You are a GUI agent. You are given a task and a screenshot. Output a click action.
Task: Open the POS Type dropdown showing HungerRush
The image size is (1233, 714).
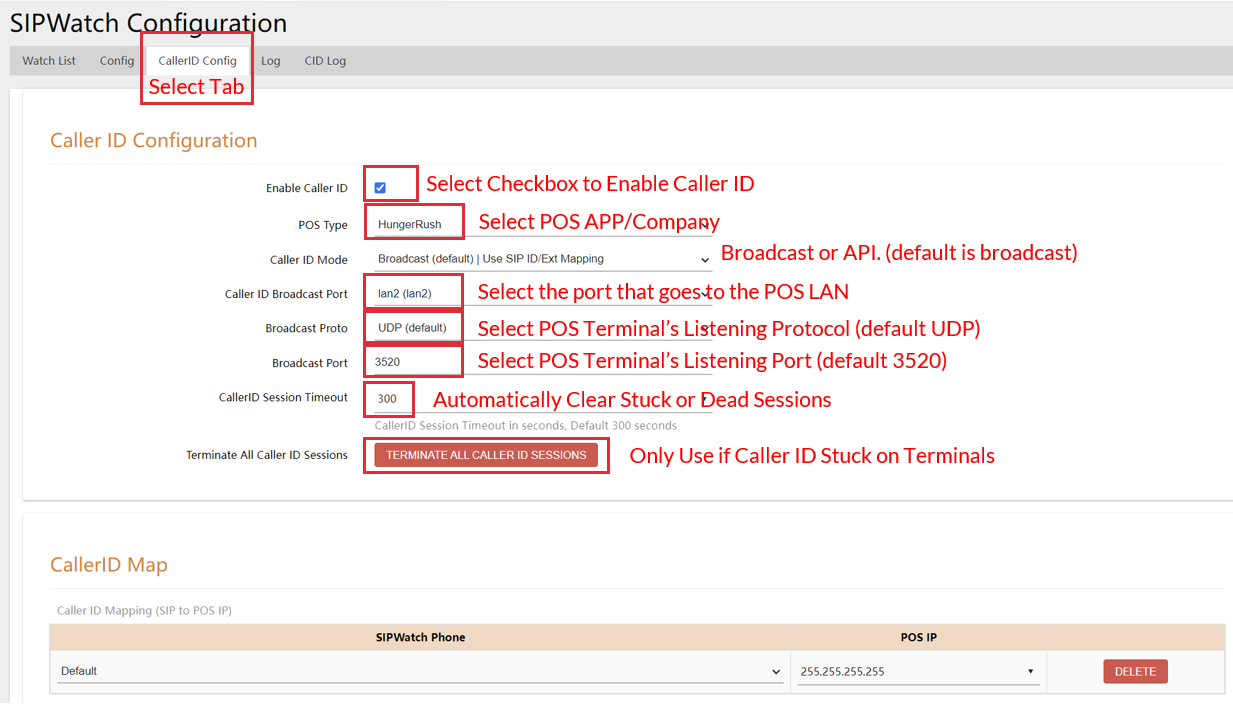540,225
